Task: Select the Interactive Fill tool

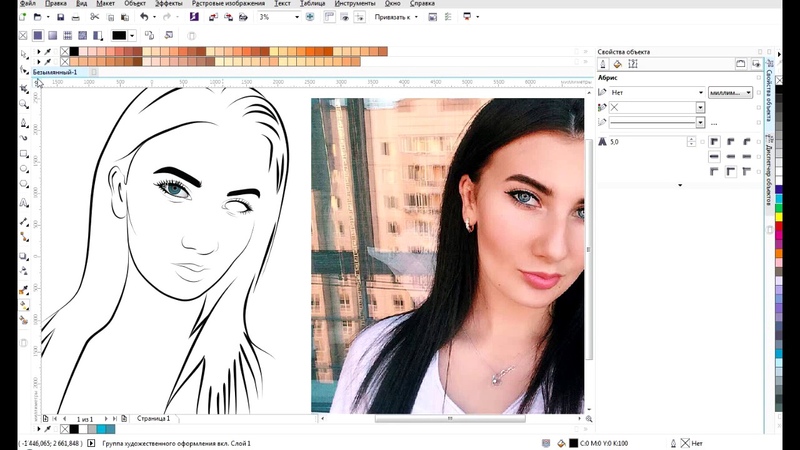Action: click(23, 305)
